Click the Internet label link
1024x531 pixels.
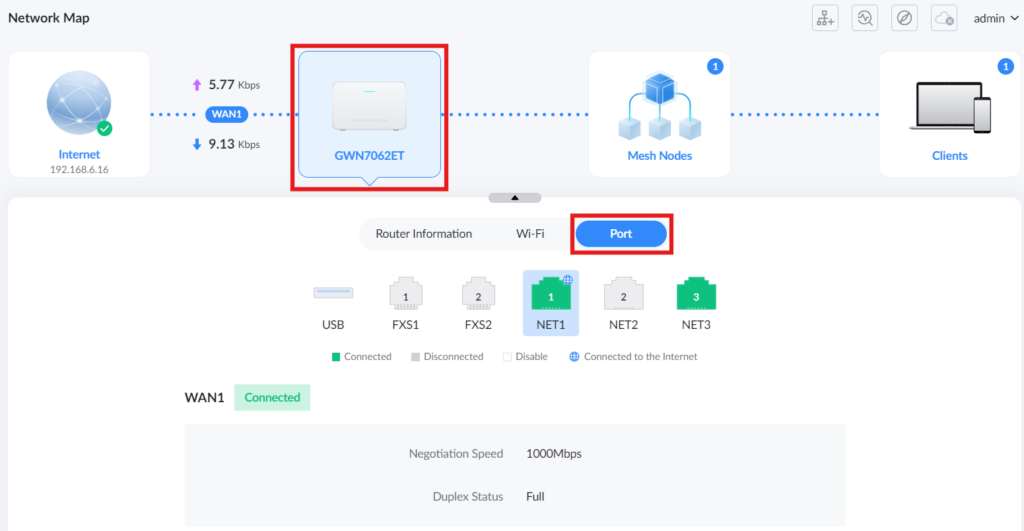pyautogui.click(x=79, y=155)
